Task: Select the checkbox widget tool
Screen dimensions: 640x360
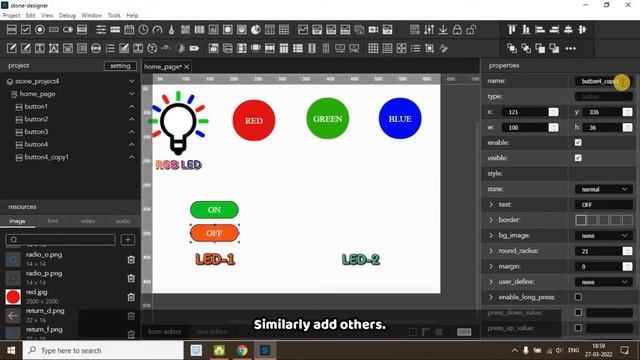Action: point(26,29)
